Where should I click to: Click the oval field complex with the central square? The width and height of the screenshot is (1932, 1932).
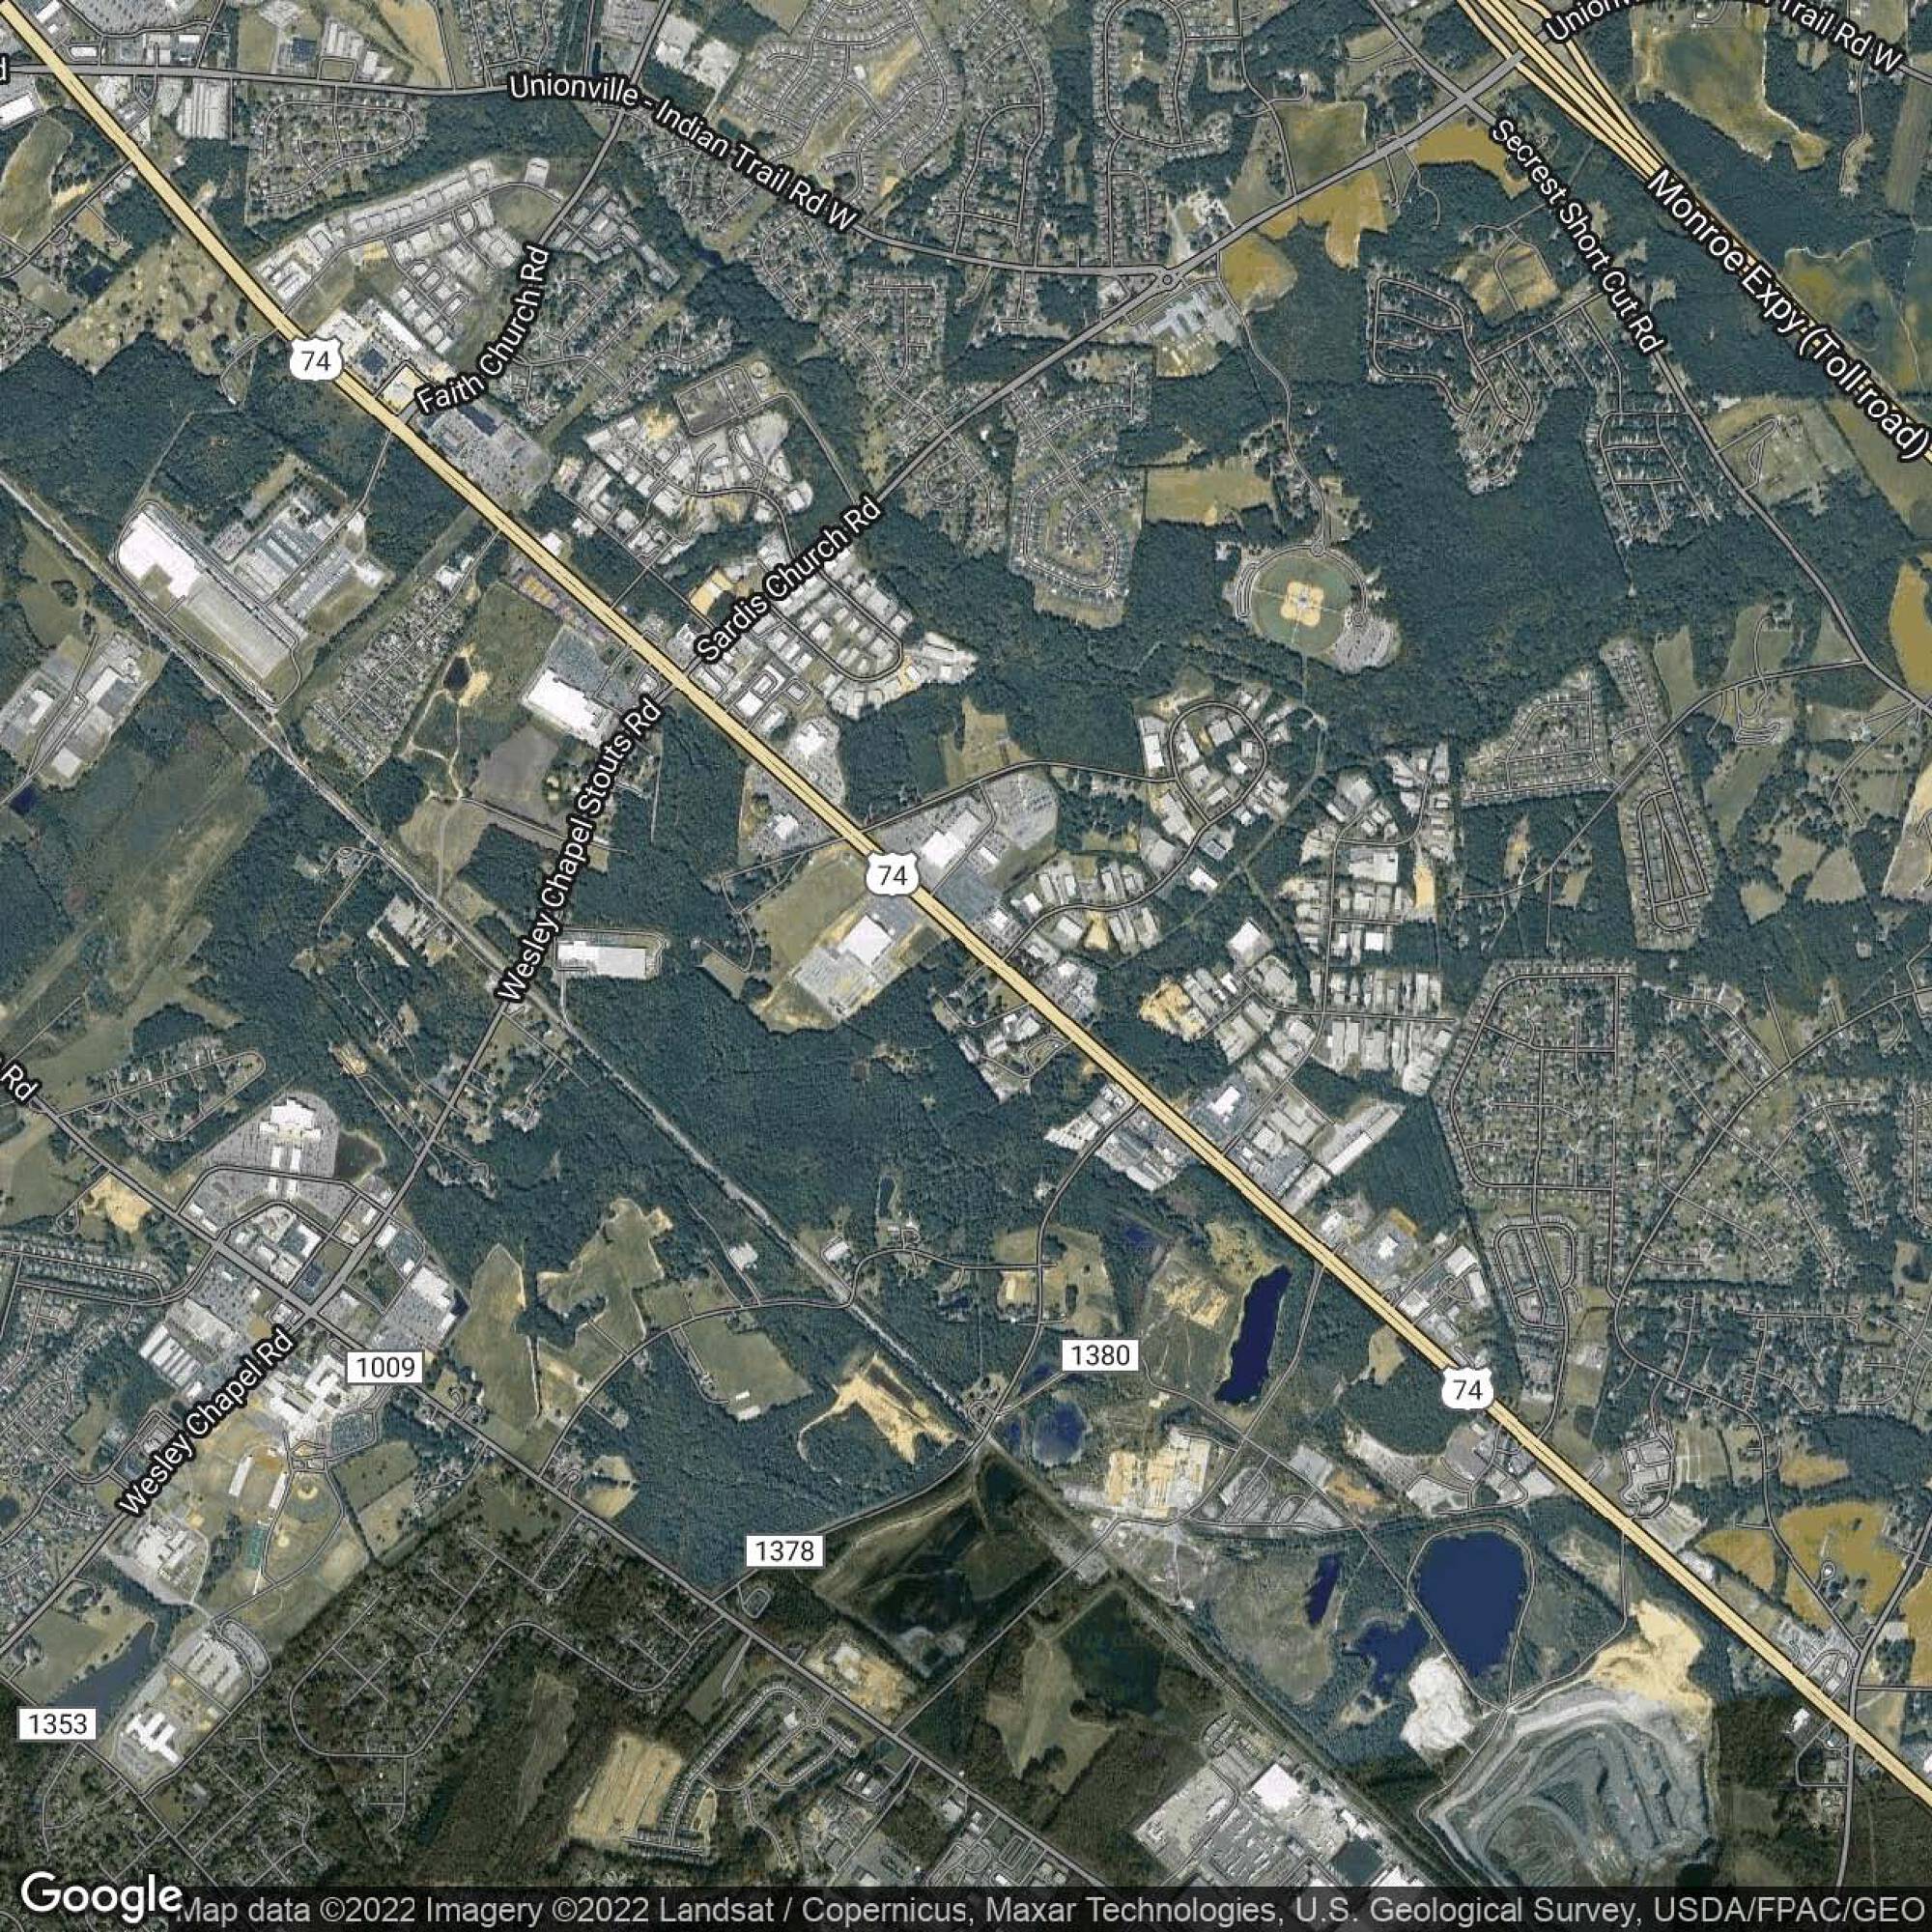click(1300, 601)
